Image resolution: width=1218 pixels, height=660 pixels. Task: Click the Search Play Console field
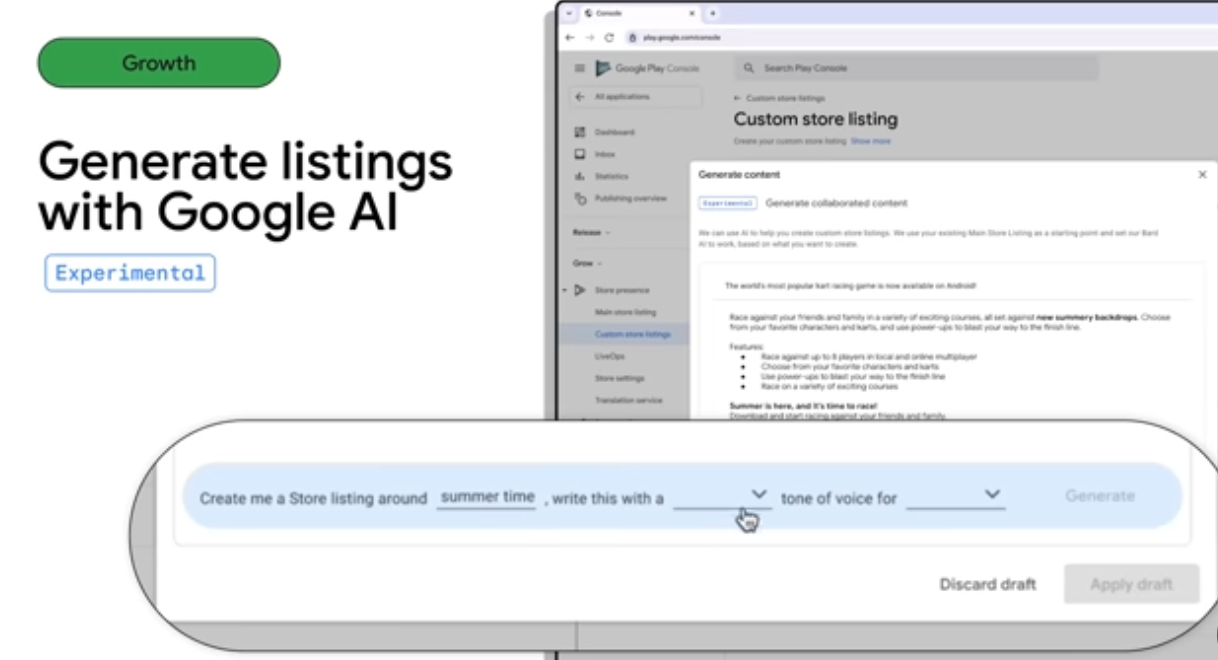pyautogui.click(x=916, y=68)
